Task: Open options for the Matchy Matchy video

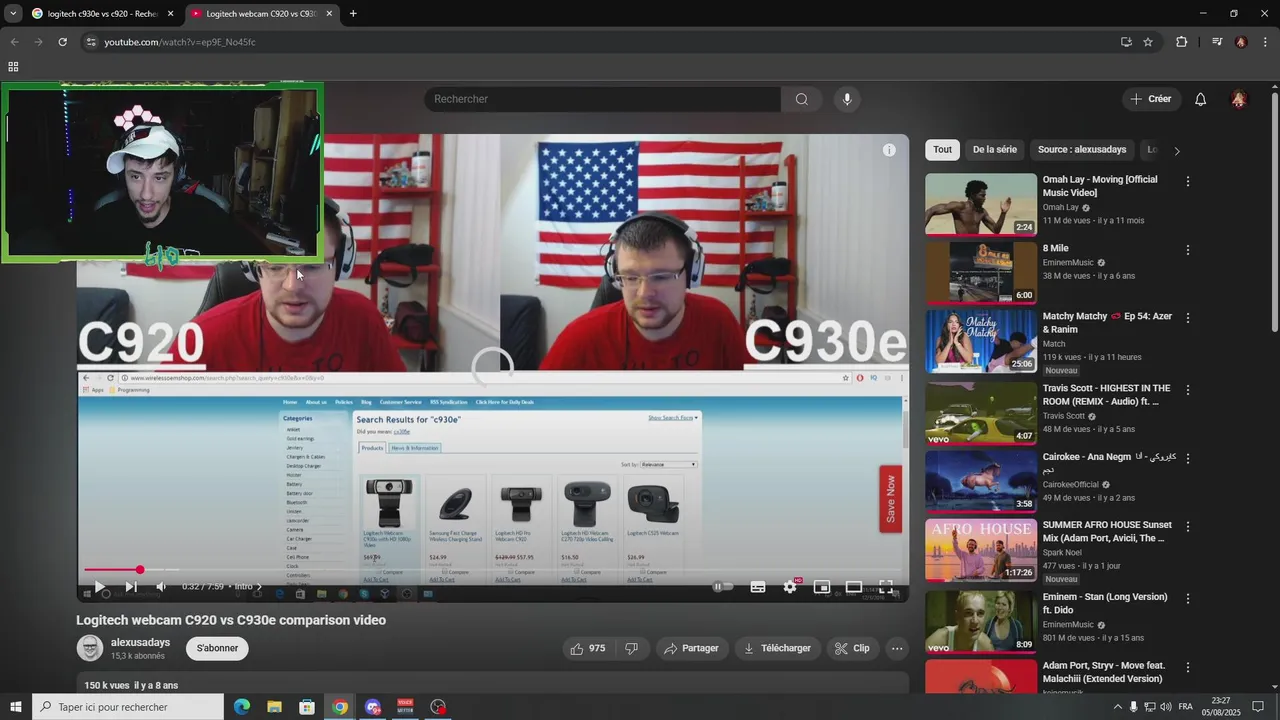Action: [1188, 318]
